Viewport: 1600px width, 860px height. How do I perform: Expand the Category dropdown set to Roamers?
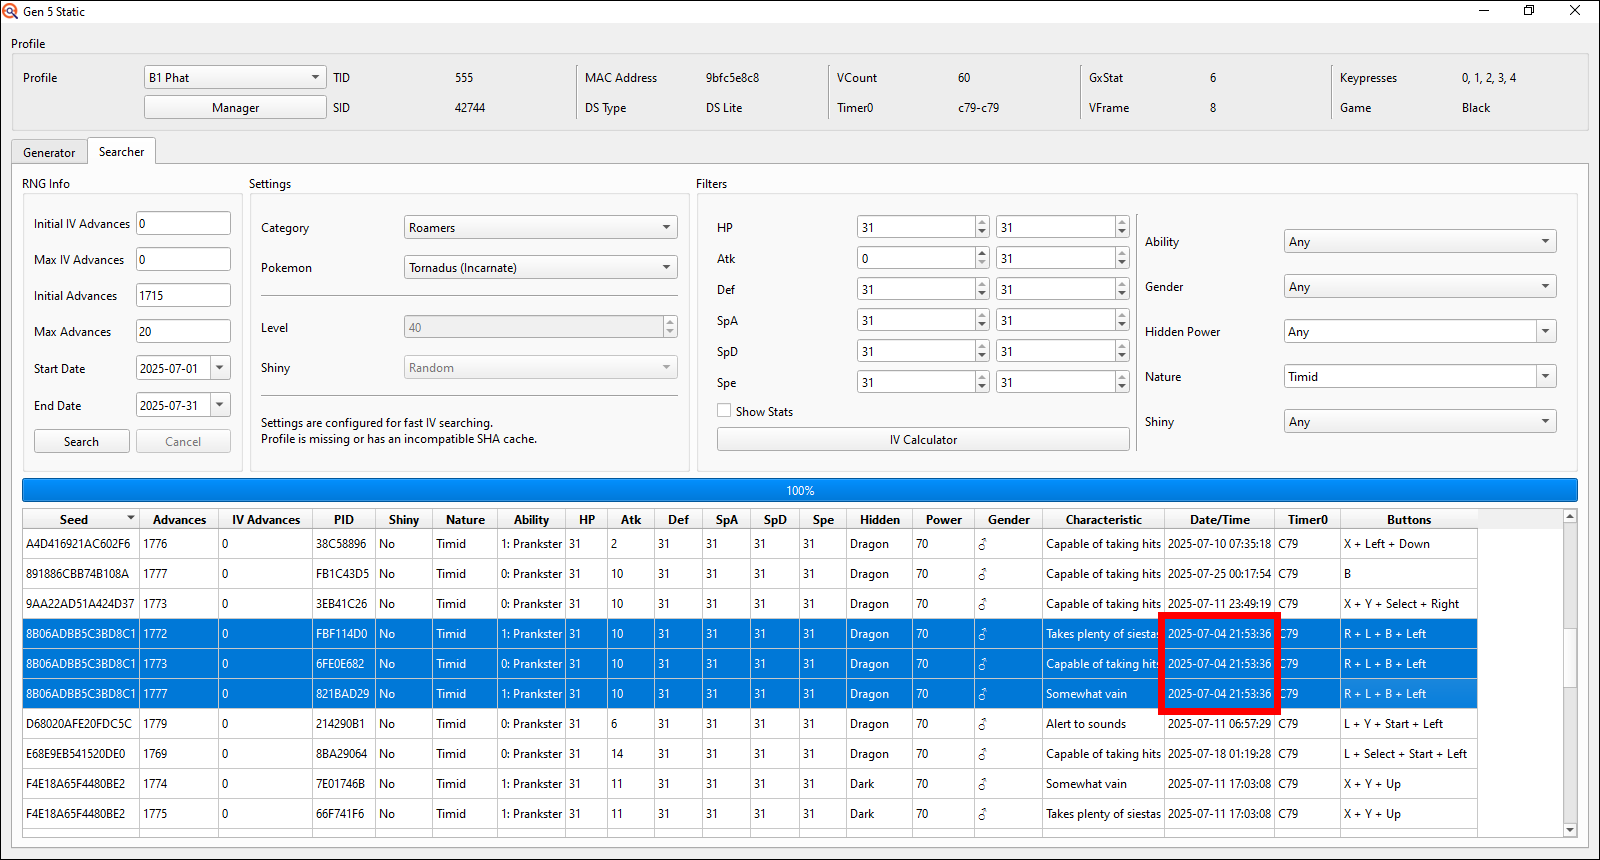click(540, 228)
